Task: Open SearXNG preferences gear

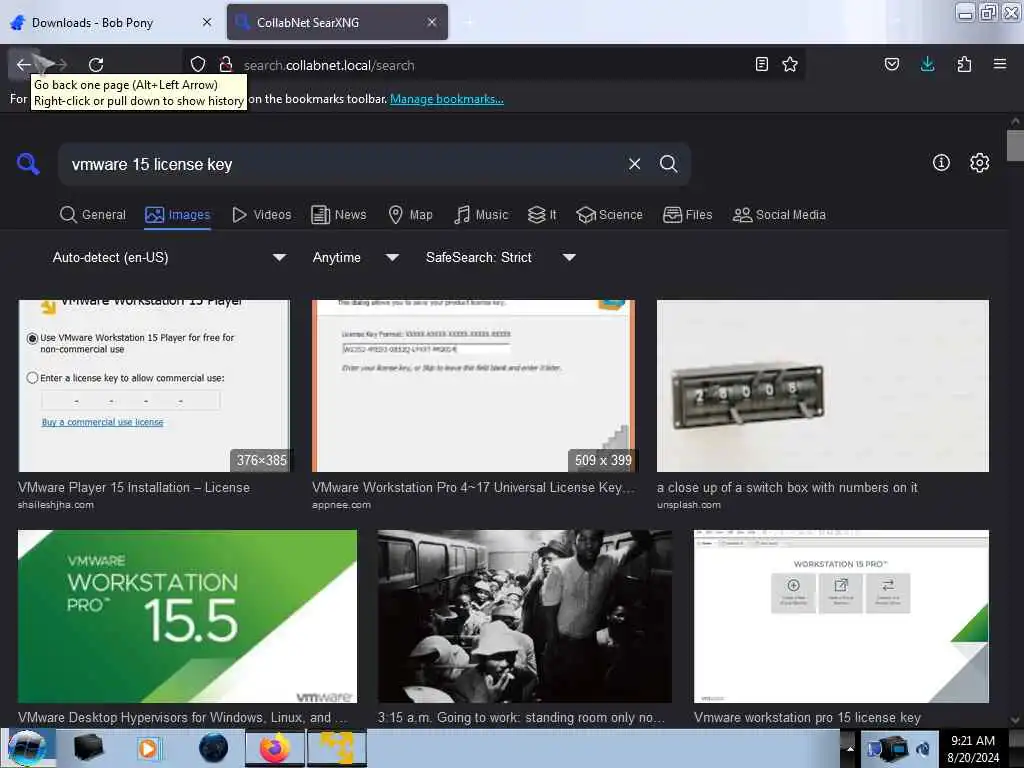Action: (980, 163)
